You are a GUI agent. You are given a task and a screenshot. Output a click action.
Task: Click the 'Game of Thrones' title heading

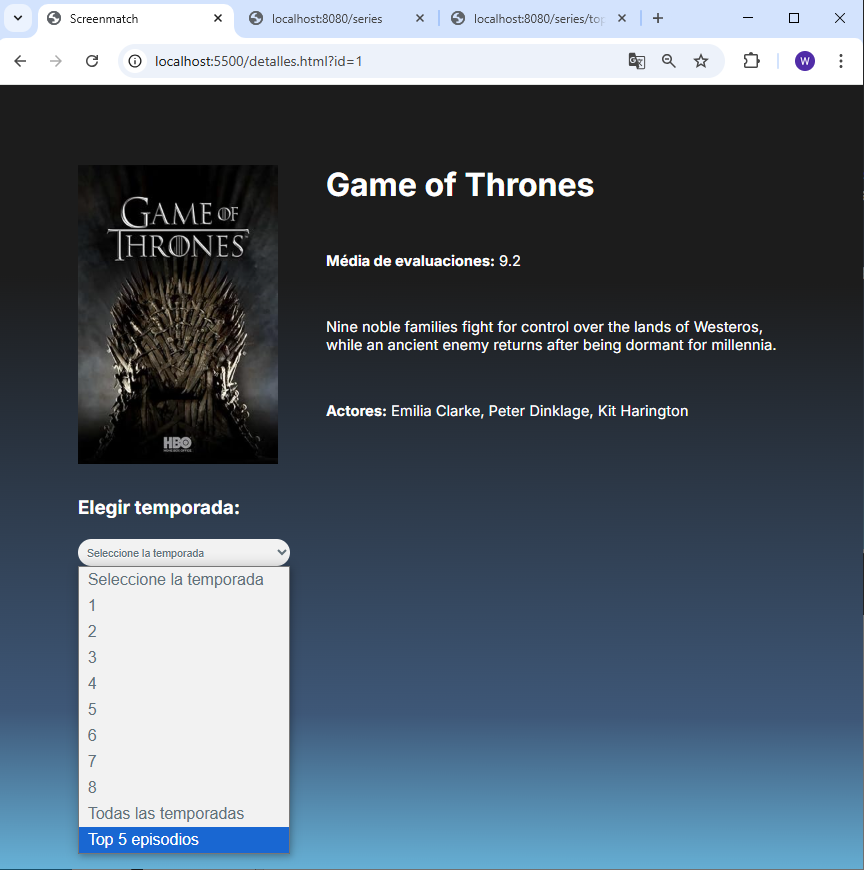click(460, 185)
